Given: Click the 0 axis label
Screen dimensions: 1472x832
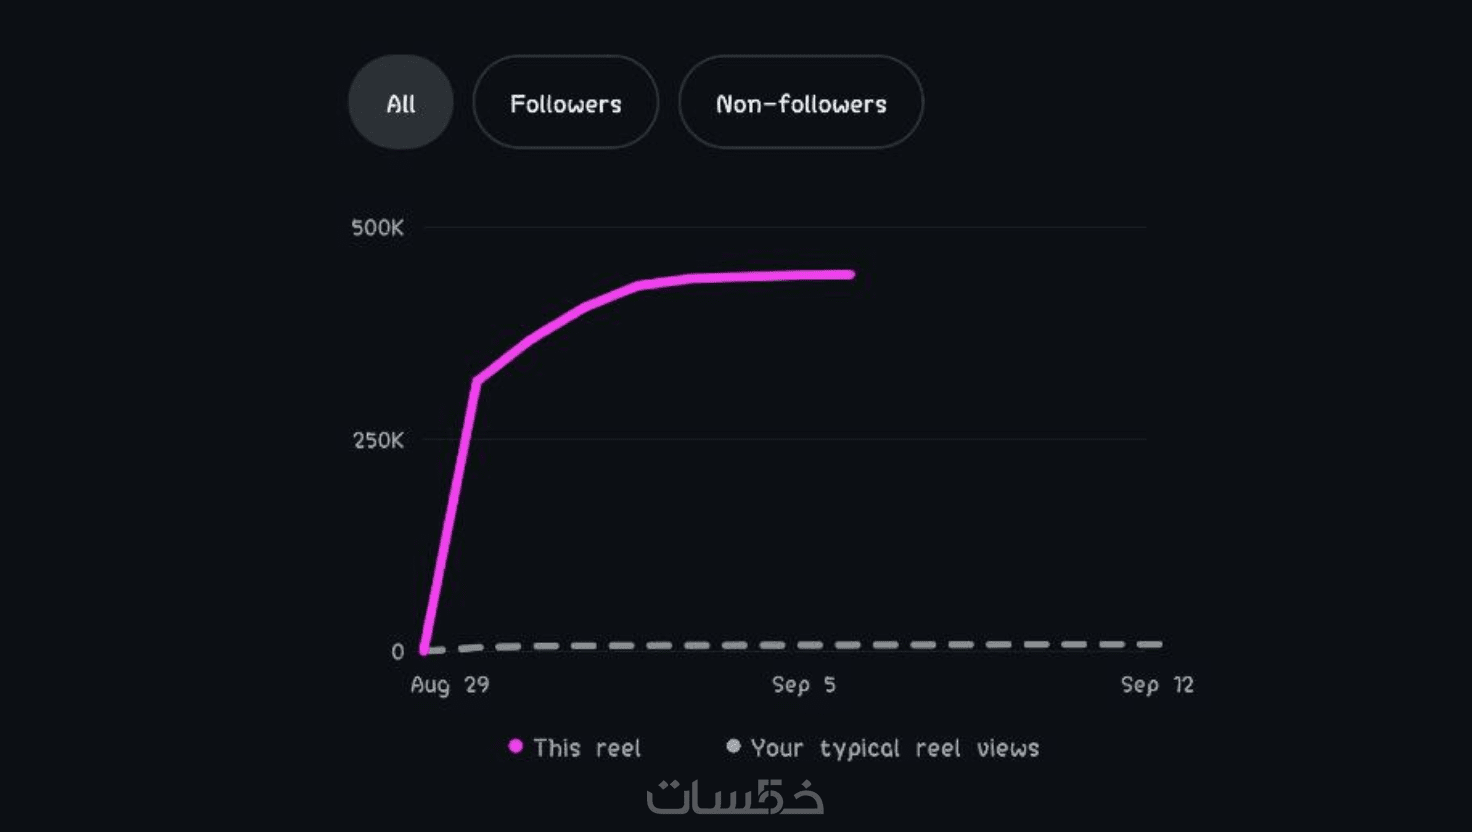Looking at the screenshot, I should (x=398, y=652).
